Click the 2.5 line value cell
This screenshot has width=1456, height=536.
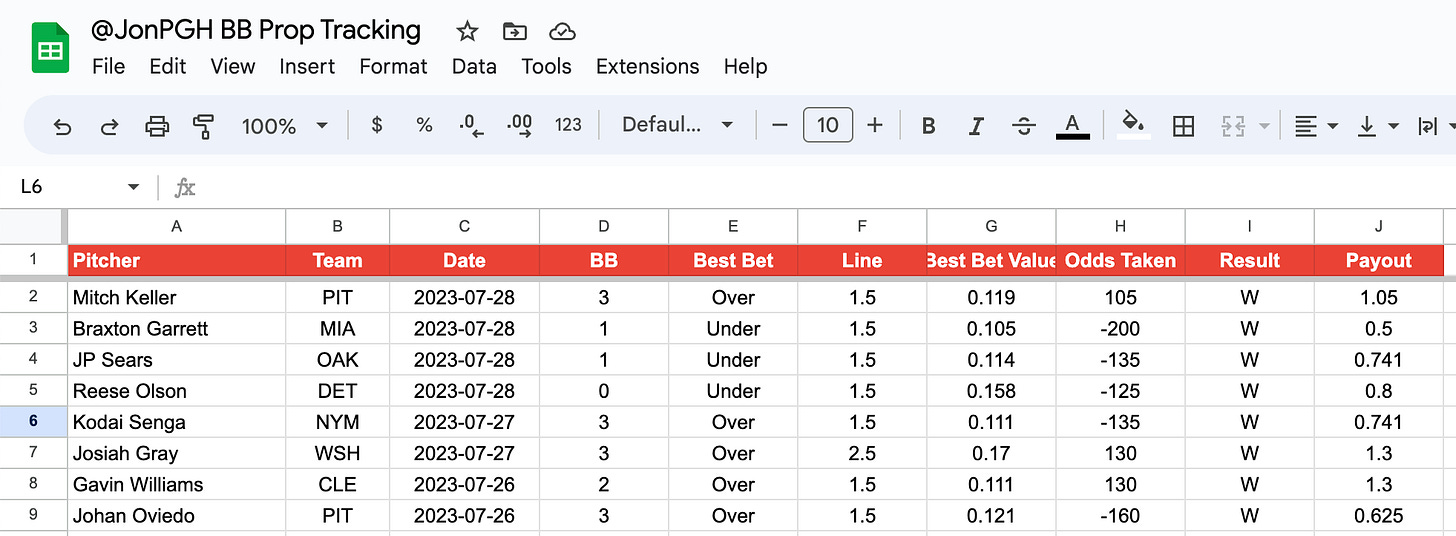pyautogui.click(x=862, y=453)
